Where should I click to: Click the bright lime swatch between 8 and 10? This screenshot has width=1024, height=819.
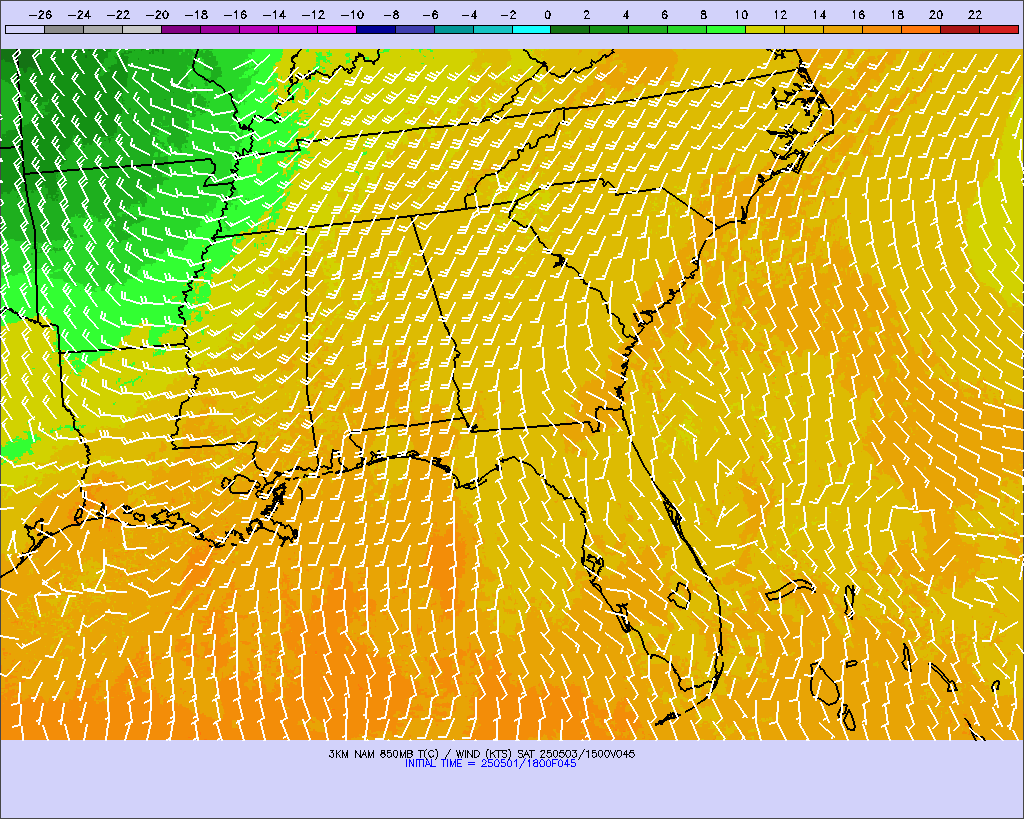coord(726,29)
